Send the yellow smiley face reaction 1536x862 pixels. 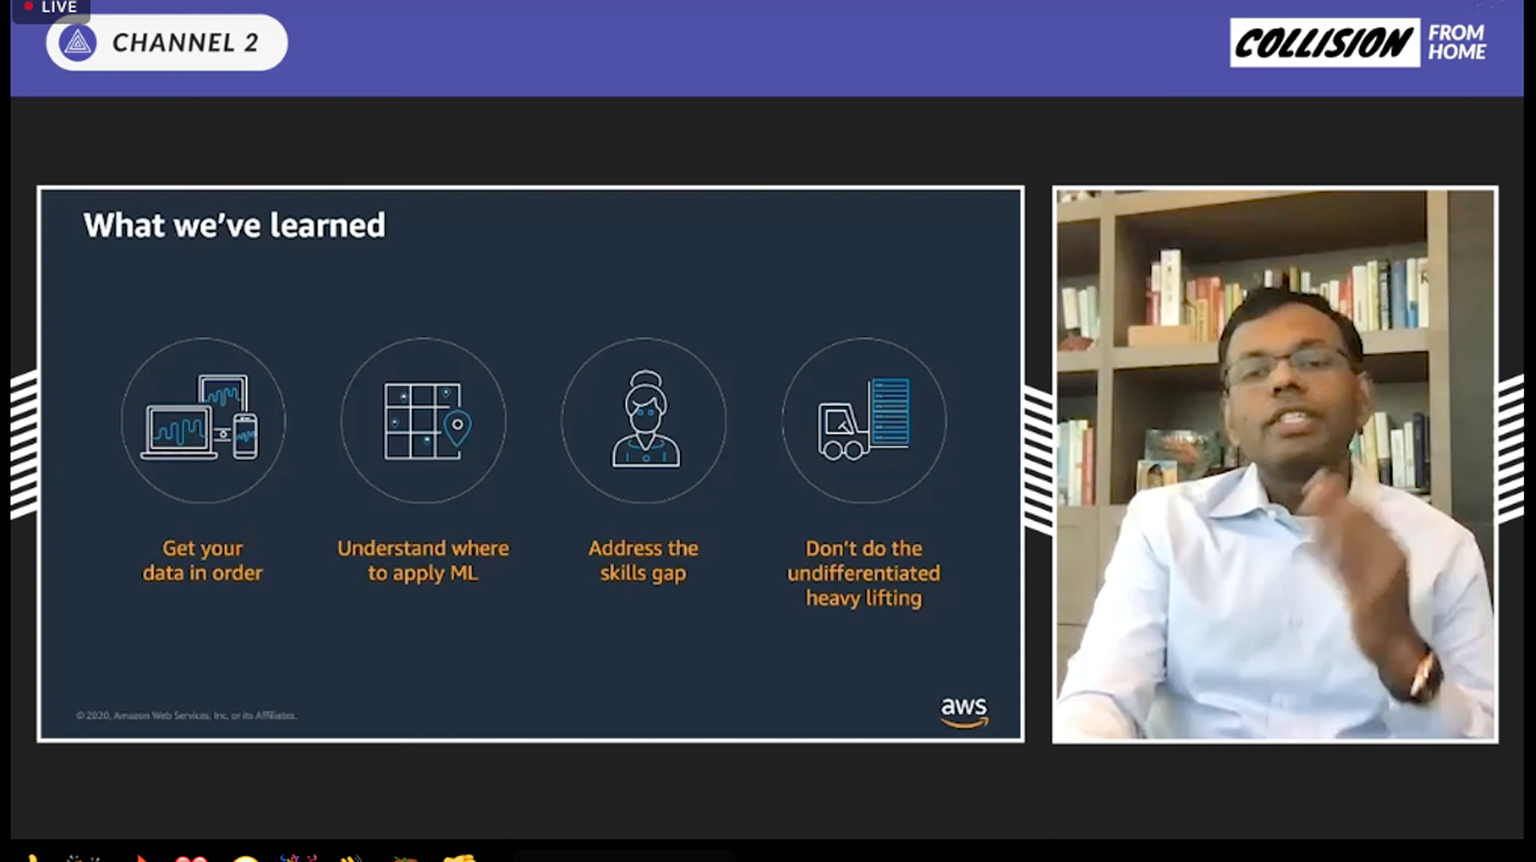coord(245,858)
